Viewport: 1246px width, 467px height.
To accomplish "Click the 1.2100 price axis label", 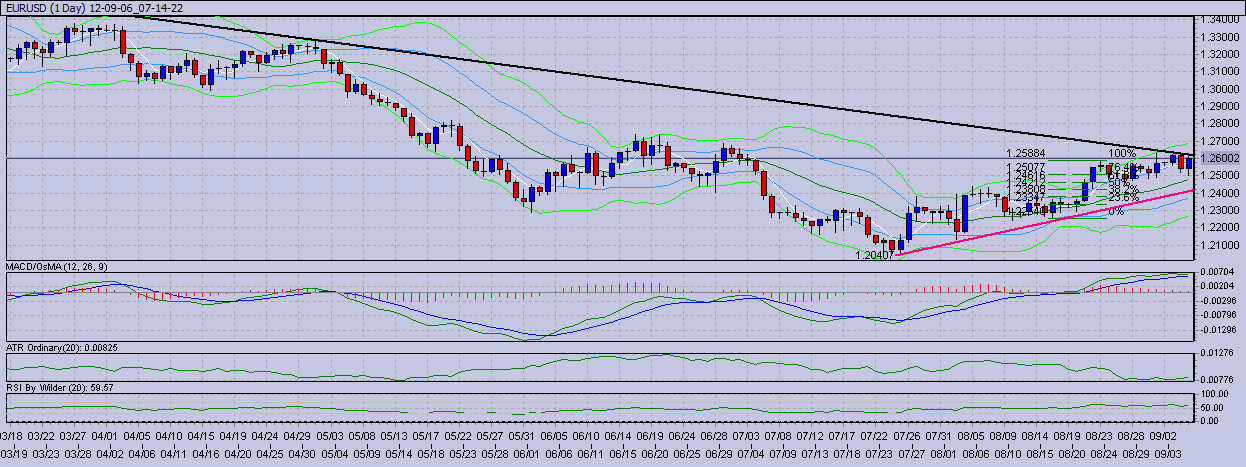I will click(1220, 245).
